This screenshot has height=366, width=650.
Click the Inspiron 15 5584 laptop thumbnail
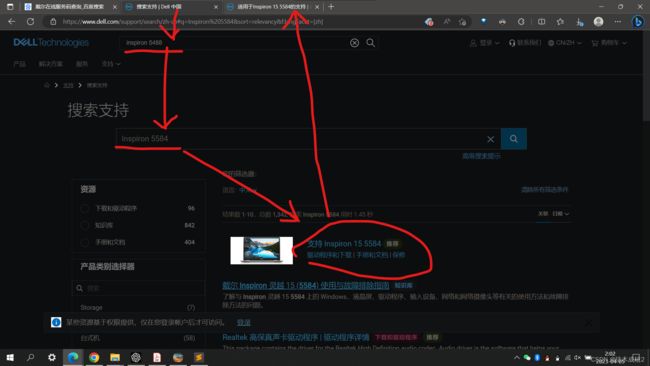click(x=262, y=250)
